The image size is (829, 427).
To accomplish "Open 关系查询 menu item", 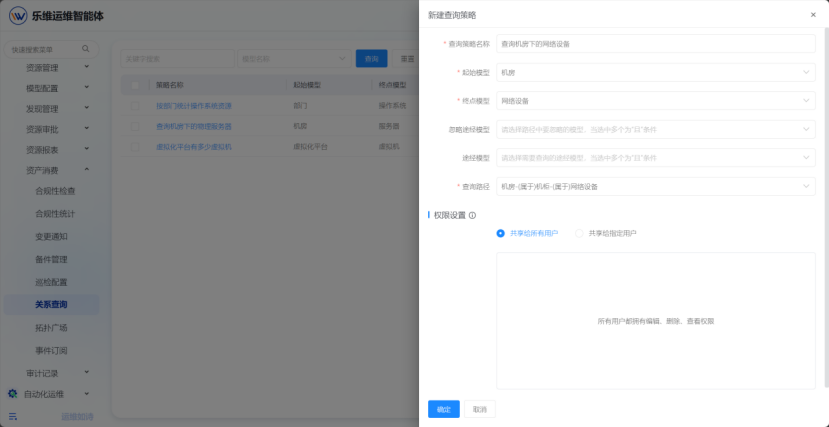I will (x=51, y=304).
